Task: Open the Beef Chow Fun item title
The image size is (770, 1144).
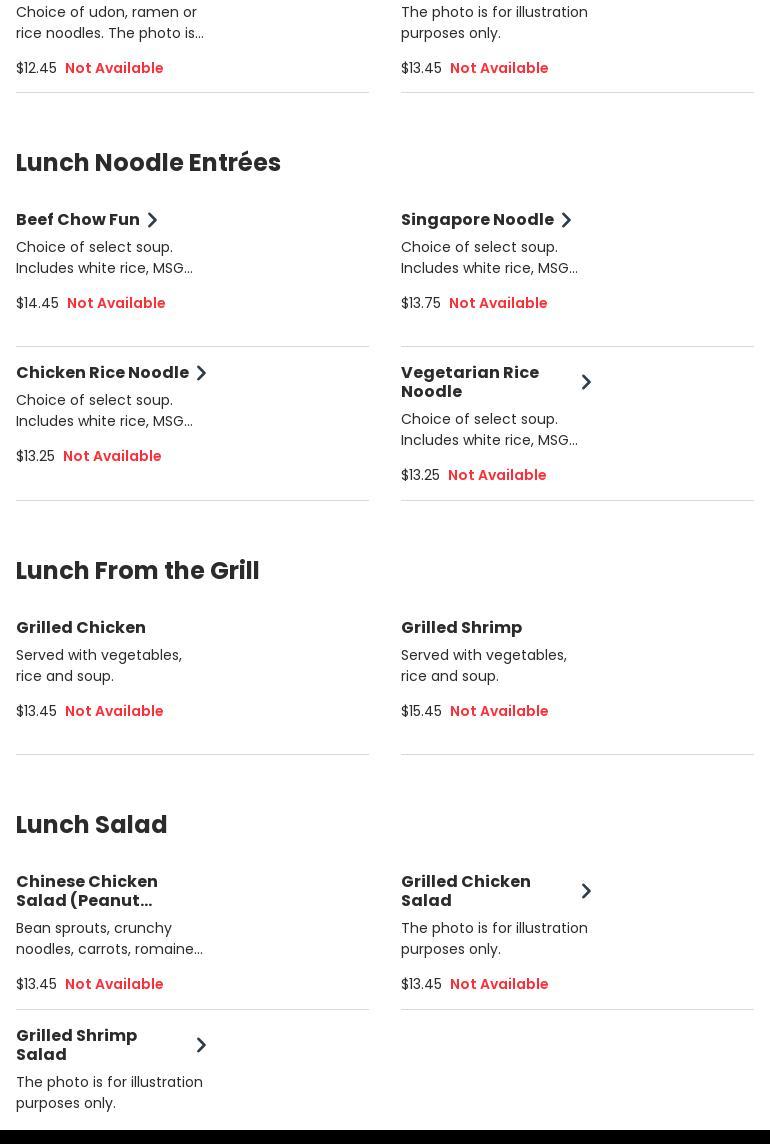Action: coord(78,220)
